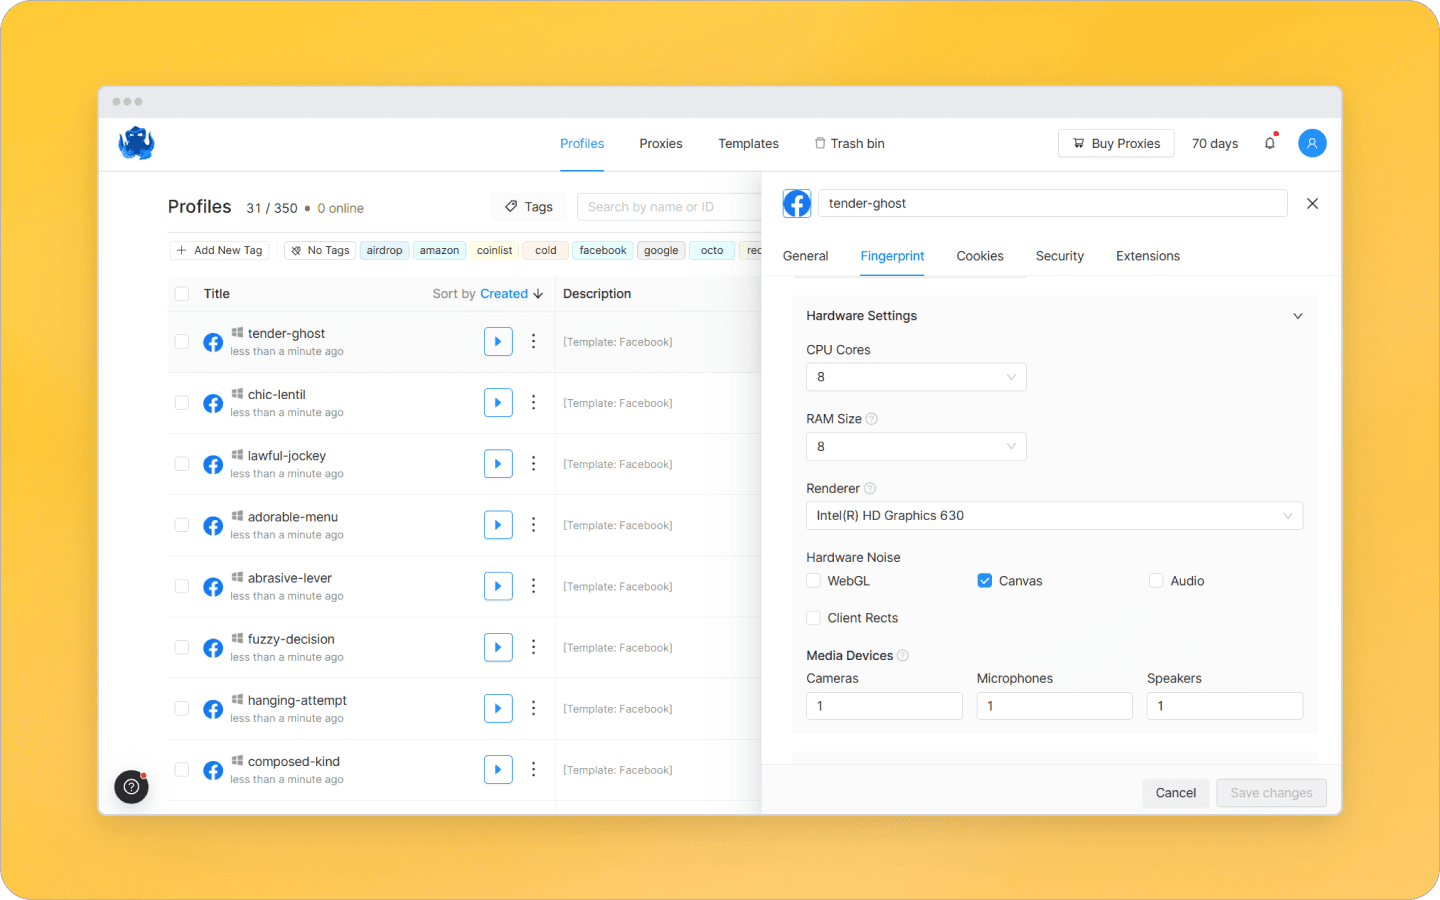Click Save changes button
1440x900 pixels.
(x=1272, y=793)
